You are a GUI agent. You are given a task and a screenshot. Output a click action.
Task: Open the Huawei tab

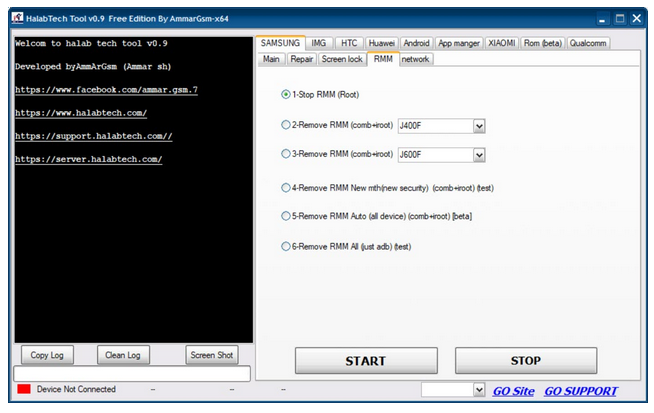[x=382, y=43]
